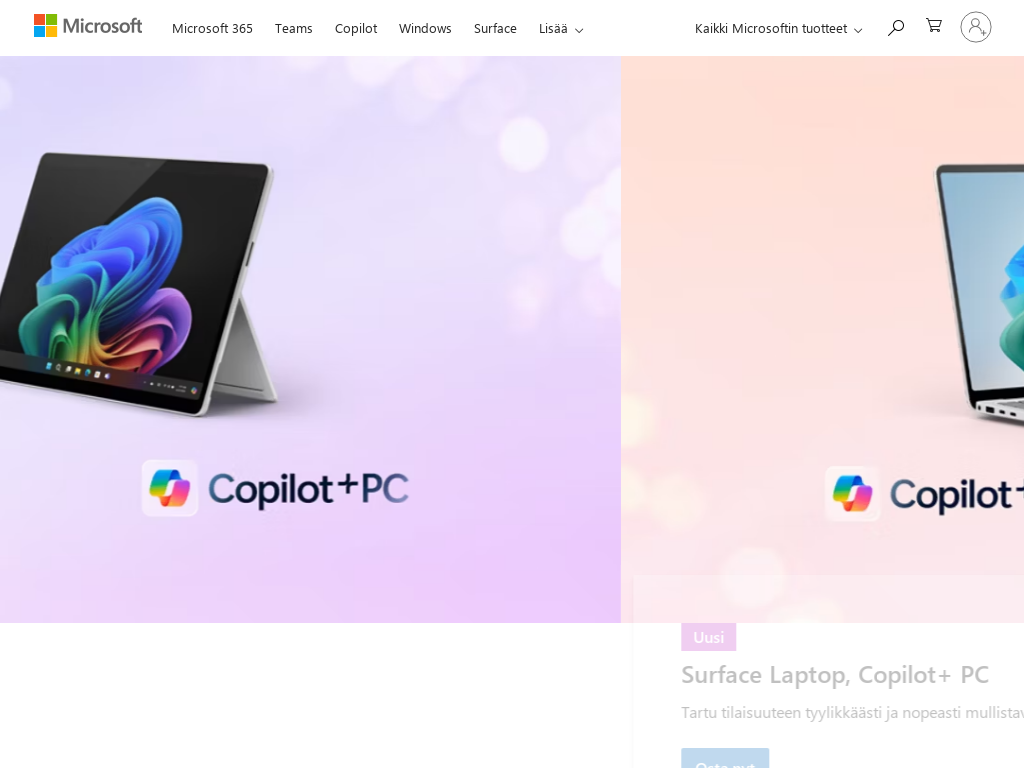Select Copilot in the navigation bar
The width and height of the screenshot is (1024, 768).
[x=356, y=29]
